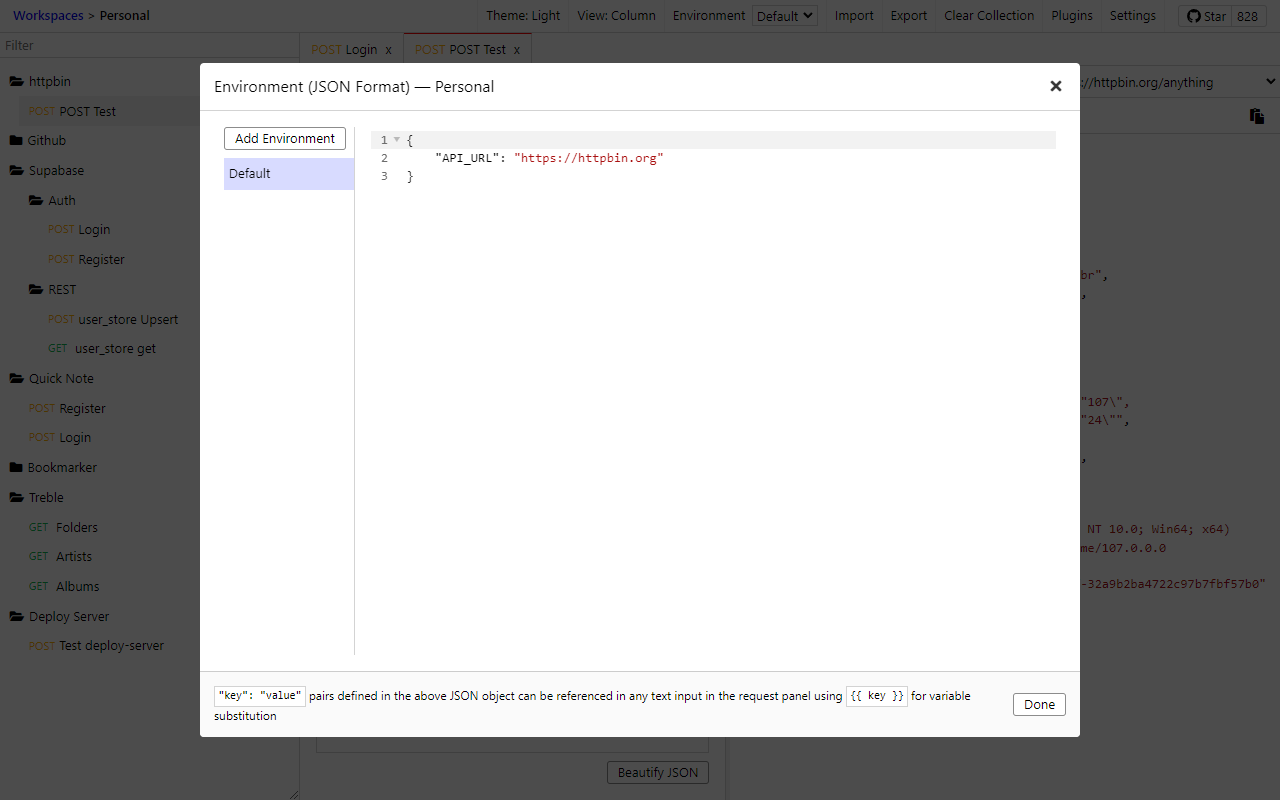Collapse the httpbin folder icon
This screenshot has height=800, width=1280.
coord(16,82)
